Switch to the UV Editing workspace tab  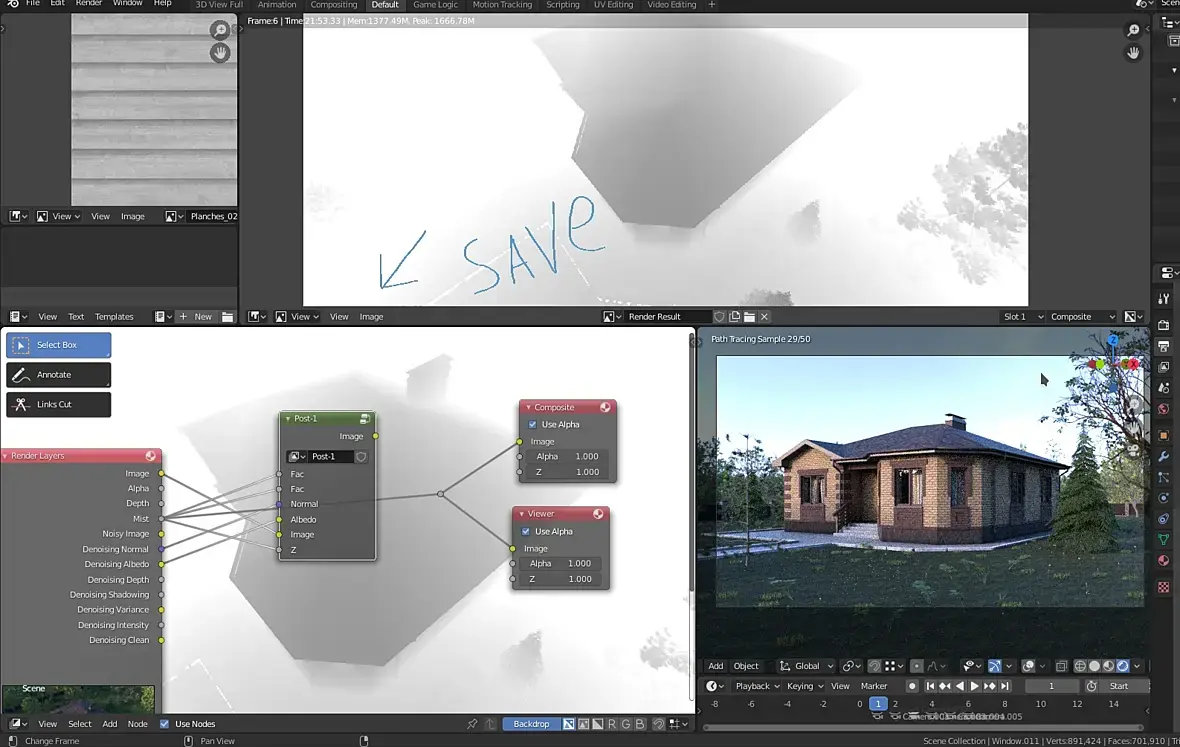613,5
